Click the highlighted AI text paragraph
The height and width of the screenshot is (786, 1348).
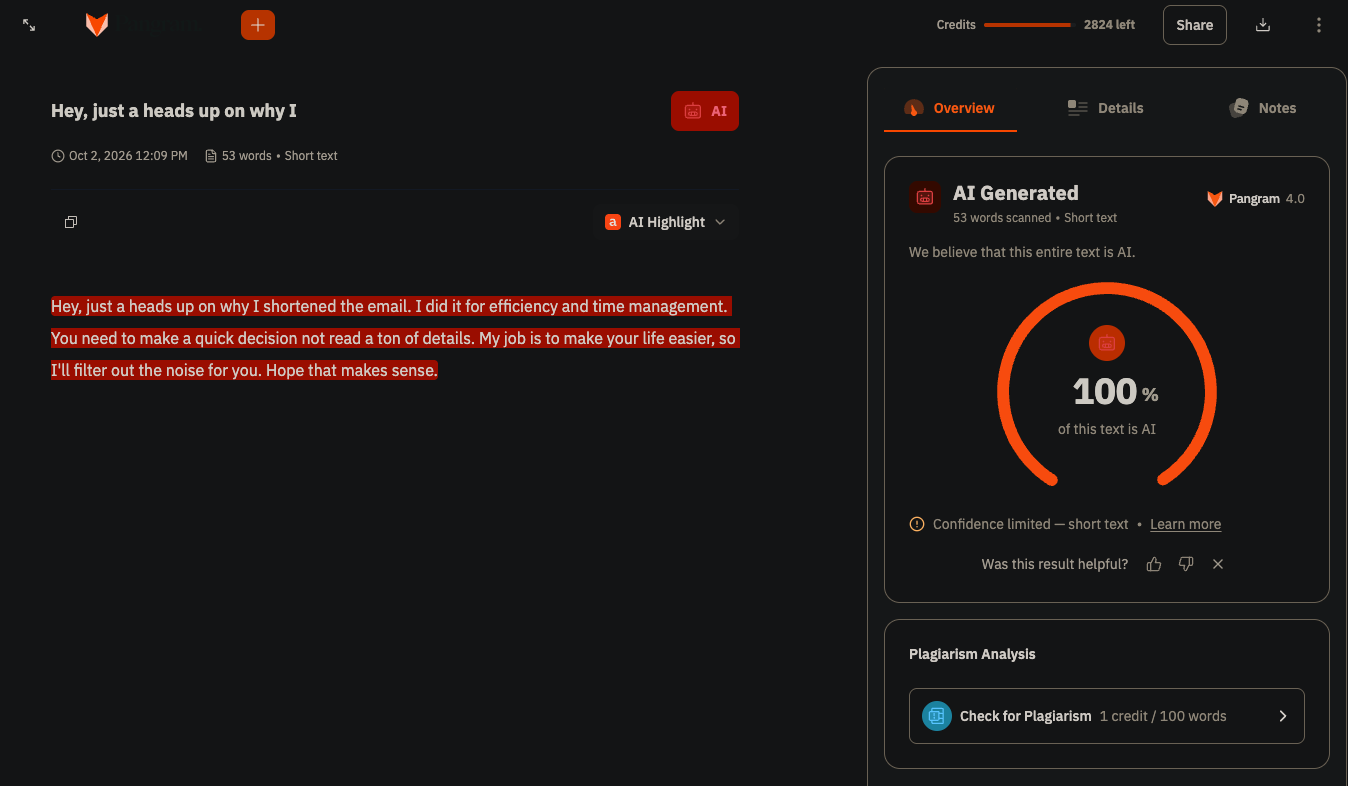pyautogui.click(x=395, y=338)
